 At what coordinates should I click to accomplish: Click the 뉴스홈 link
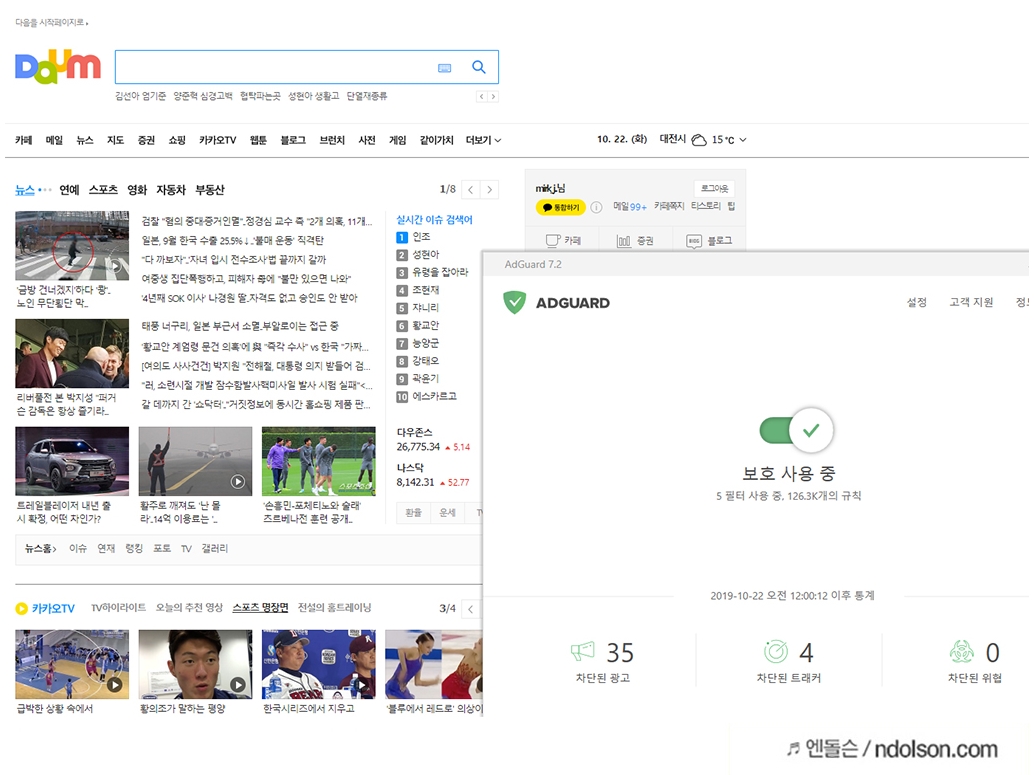tap(40, 549)
